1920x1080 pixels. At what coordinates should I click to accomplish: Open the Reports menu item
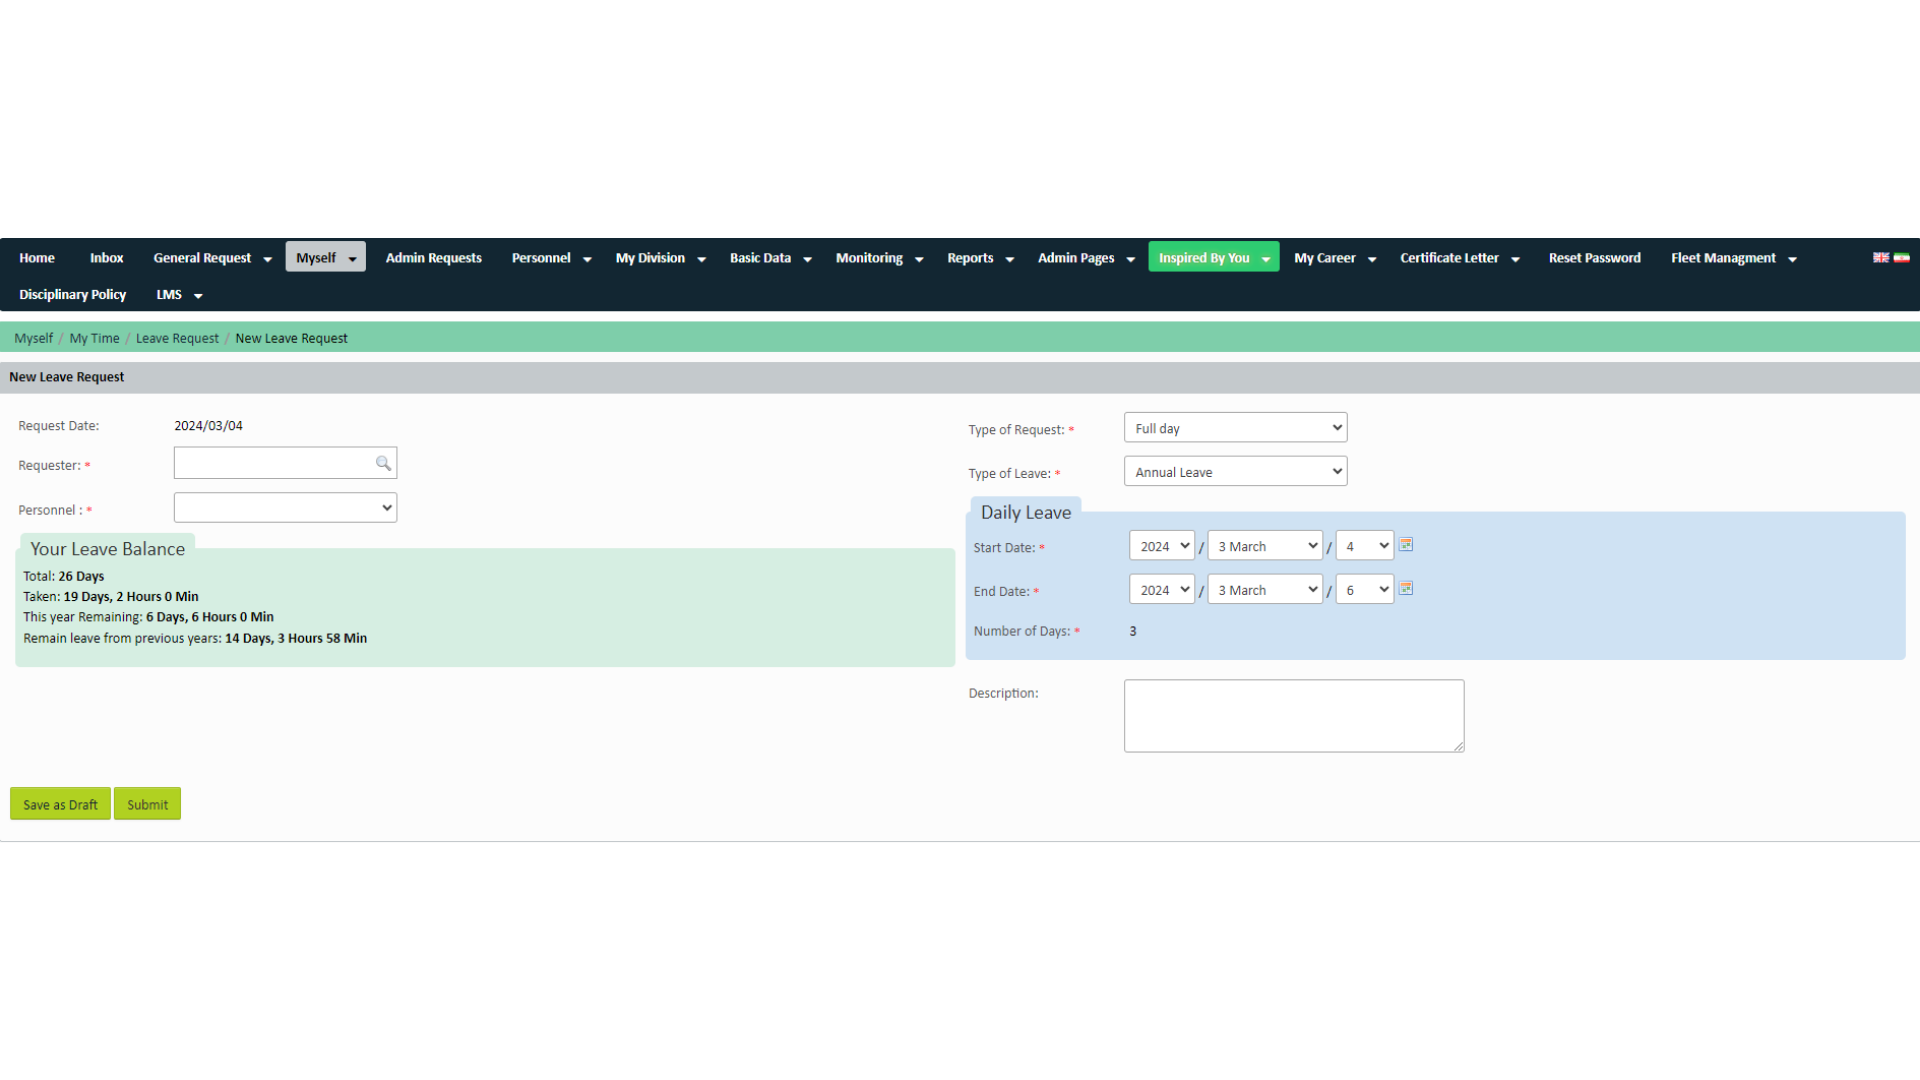click(x=971, y=257)
